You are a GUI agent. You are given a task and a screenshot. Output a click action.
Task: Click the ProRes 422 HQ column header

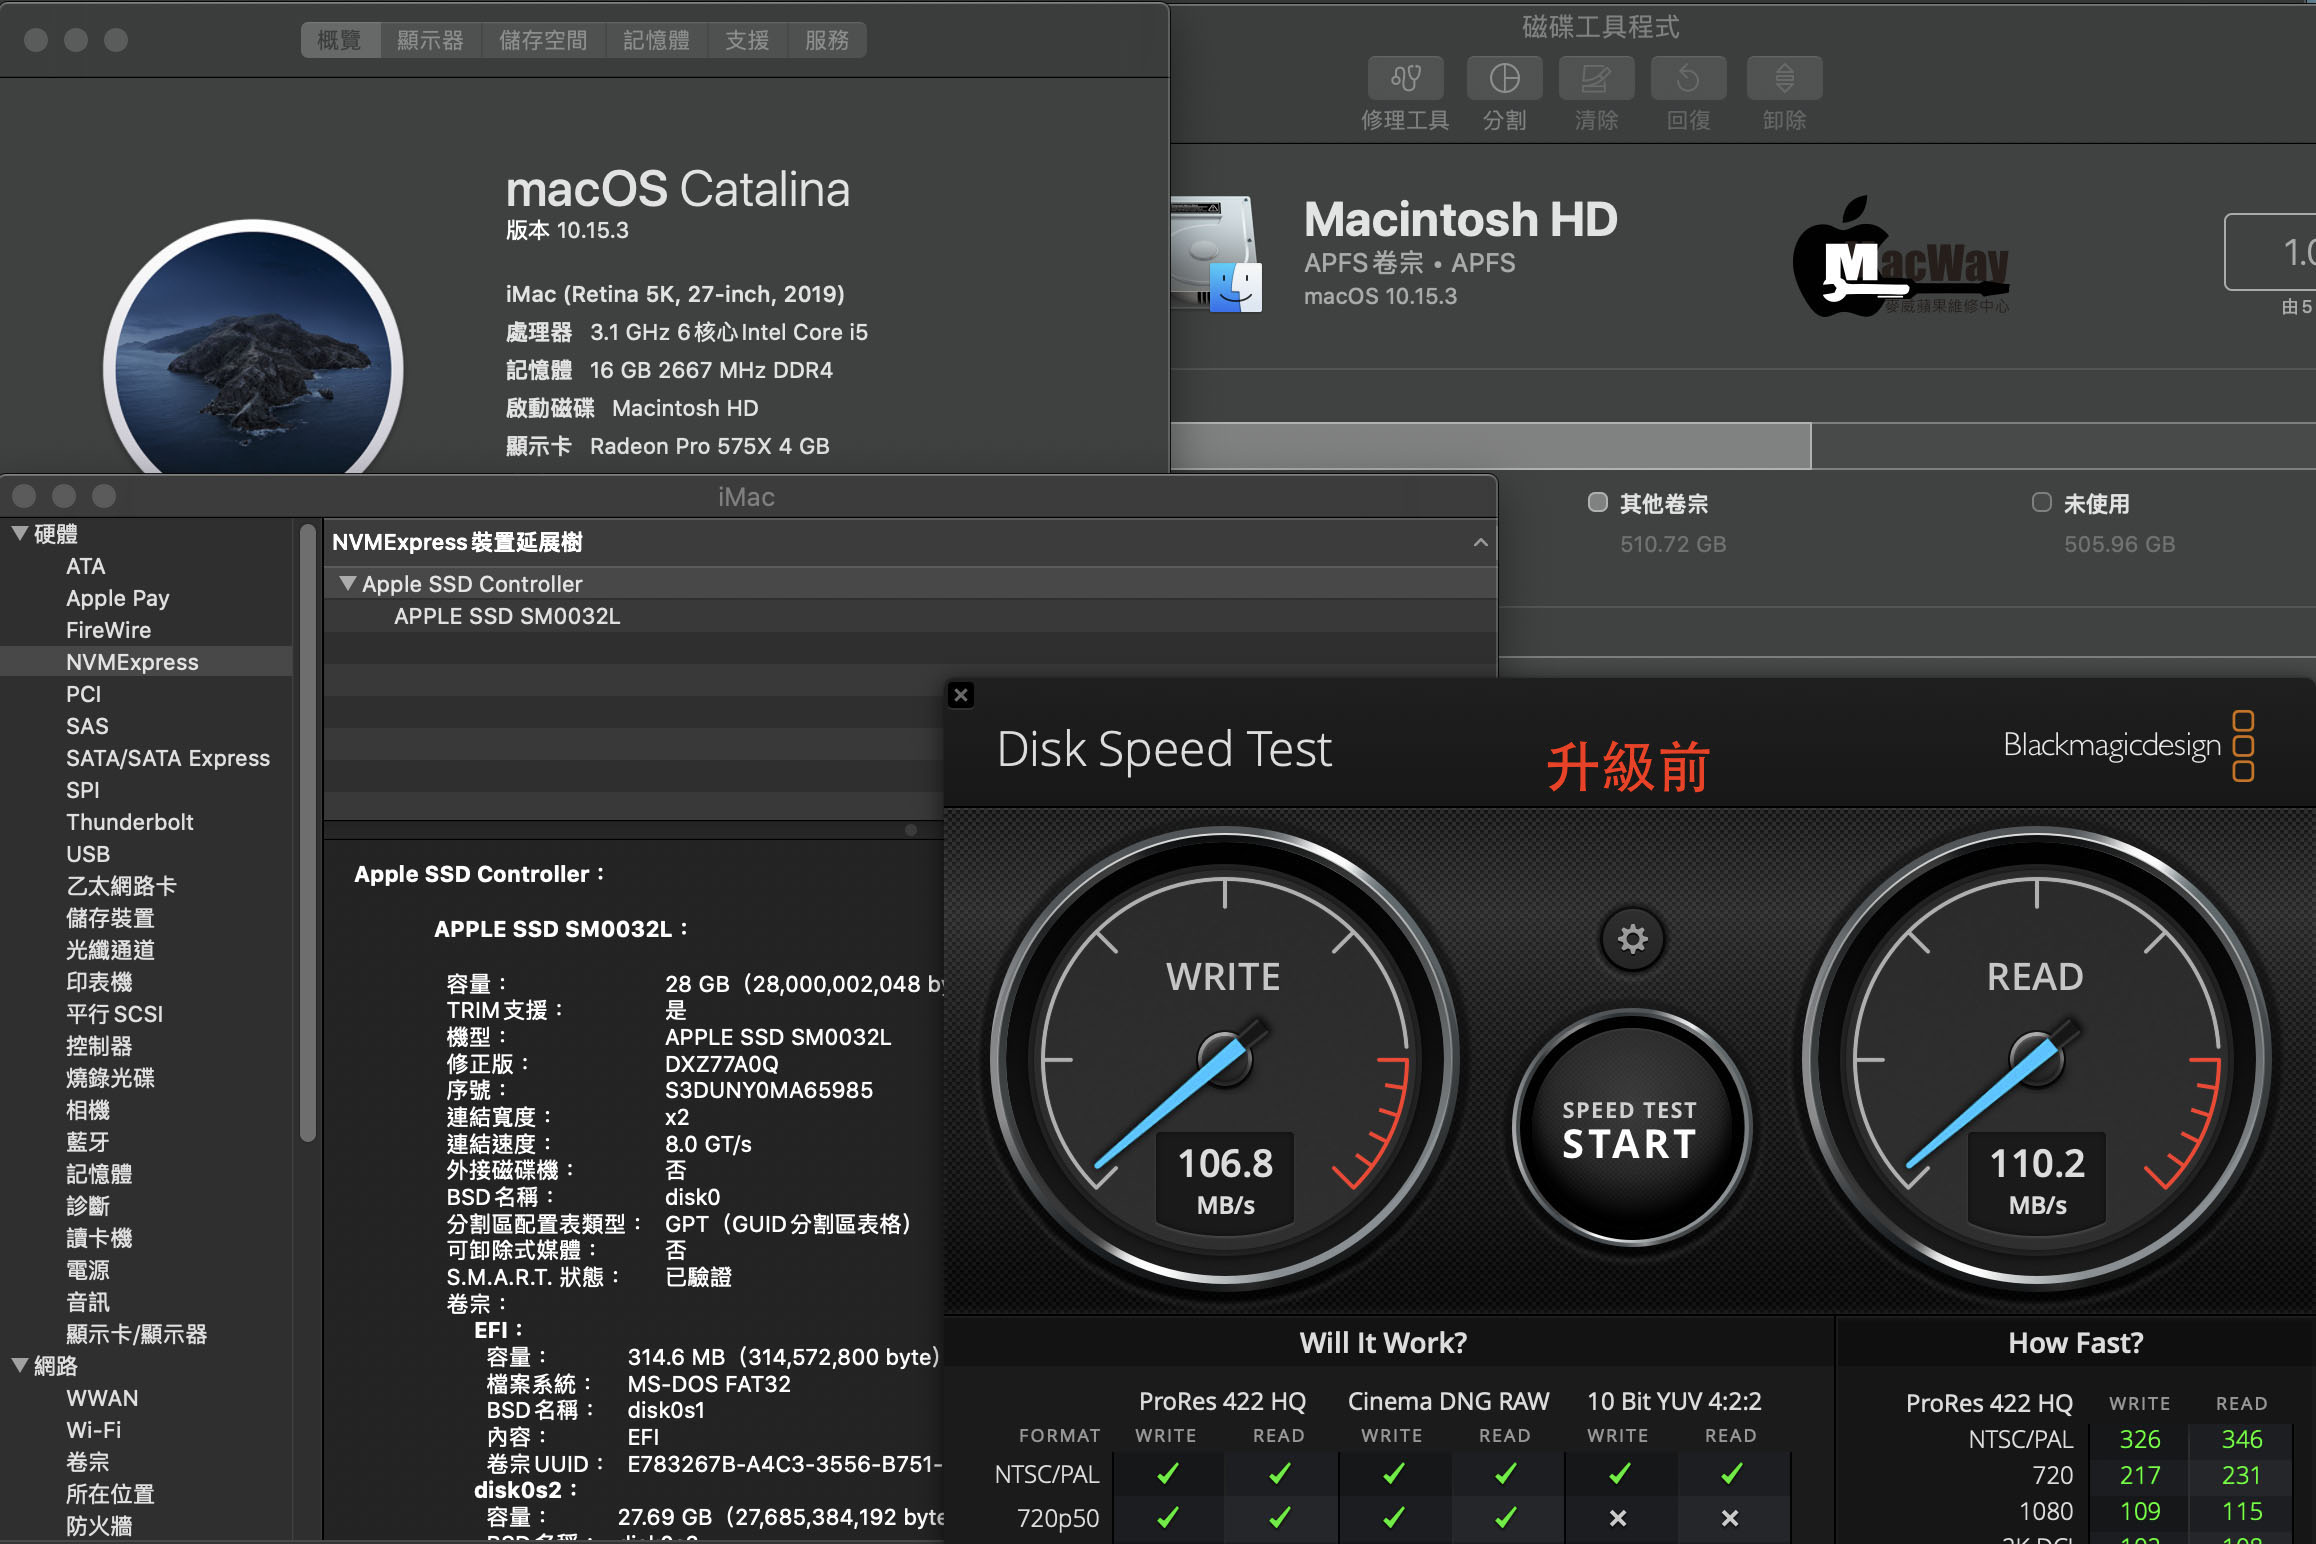coord(1222,1401)
